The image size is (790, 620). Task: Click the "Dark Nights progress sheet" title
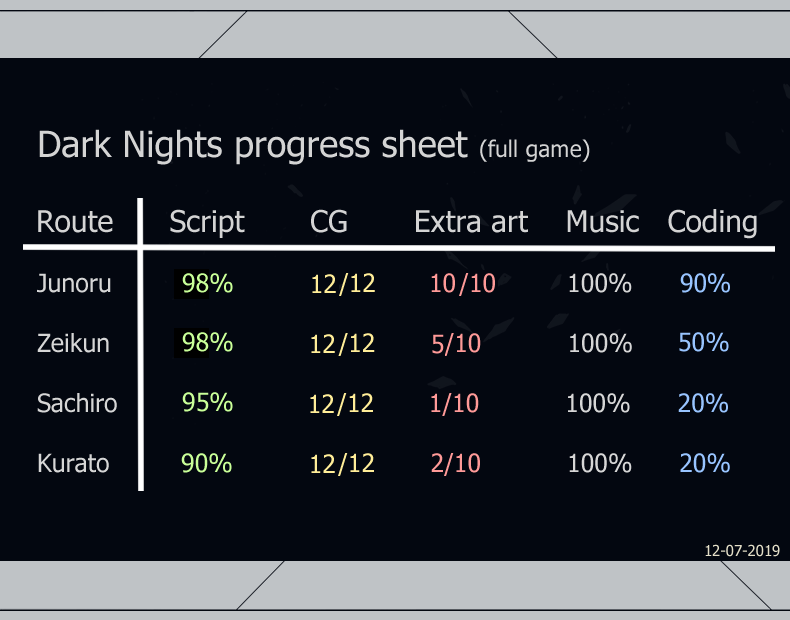click(252, 146)
